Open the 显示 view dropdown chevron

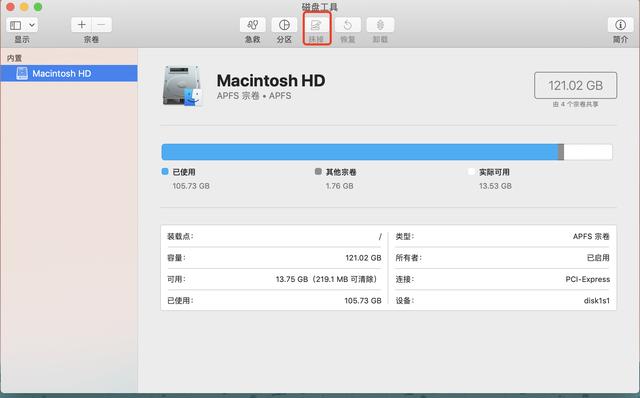pyautogui.click(x=32, y=25)
